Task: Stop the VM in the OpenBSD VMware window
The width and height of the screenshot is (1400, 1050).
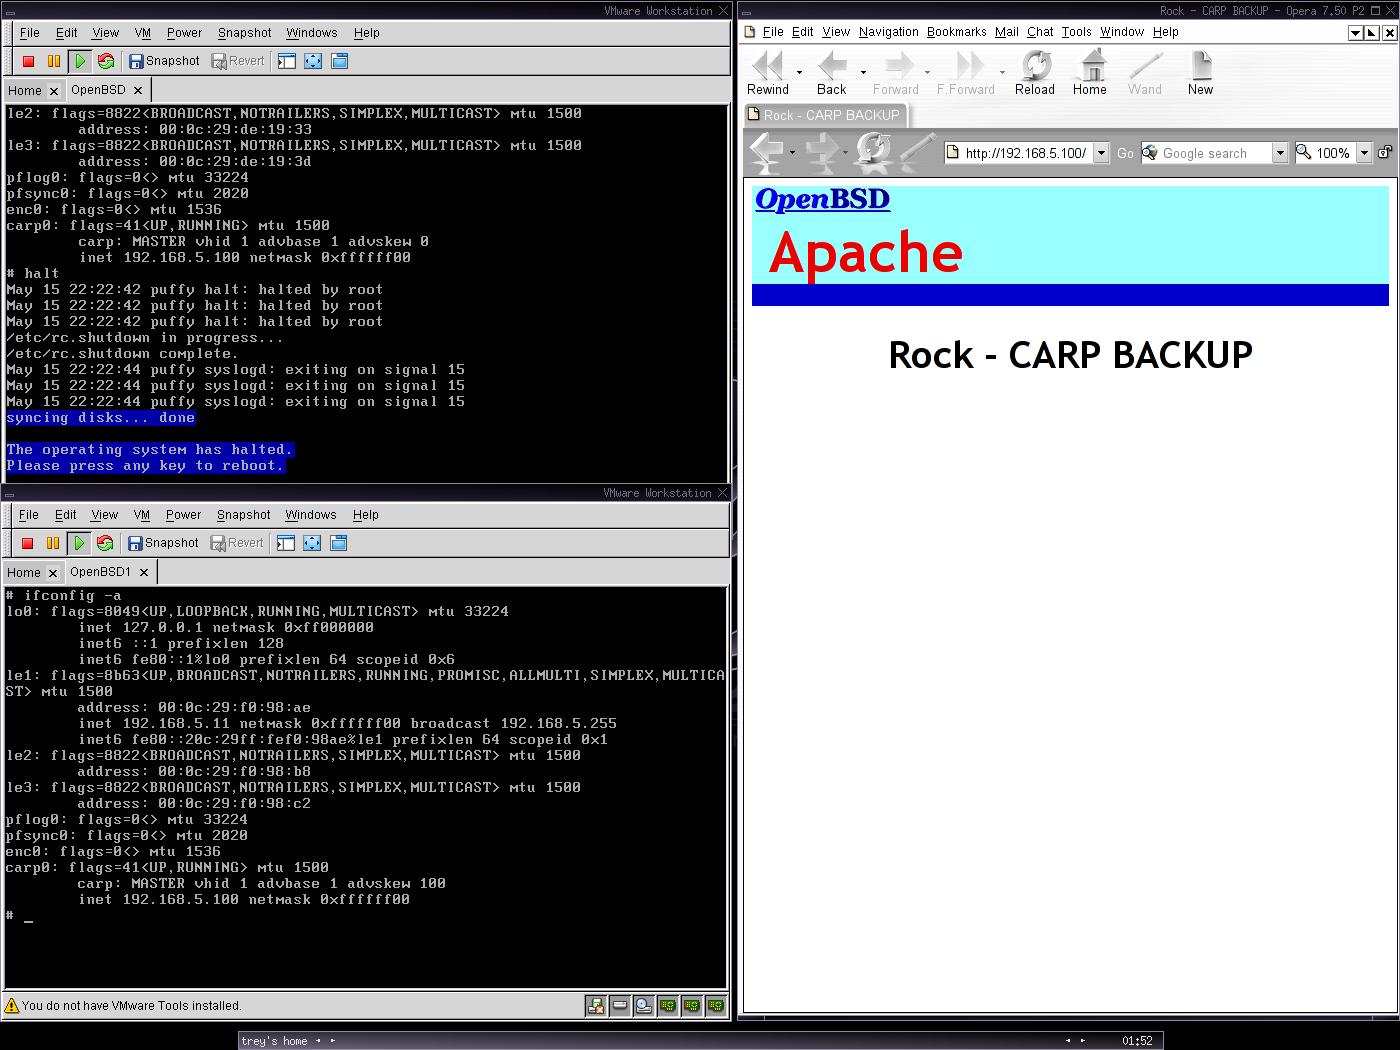Action: (28, 61)
